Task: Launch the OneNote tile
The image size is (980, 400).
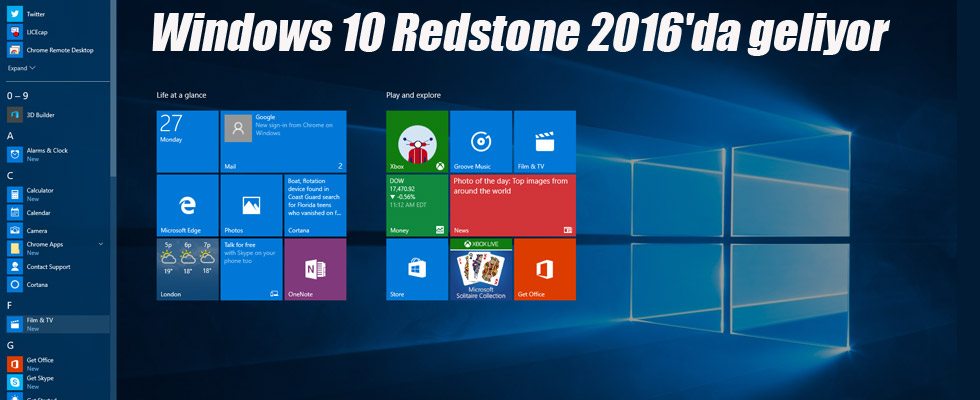Action: [x=315, y=269]
